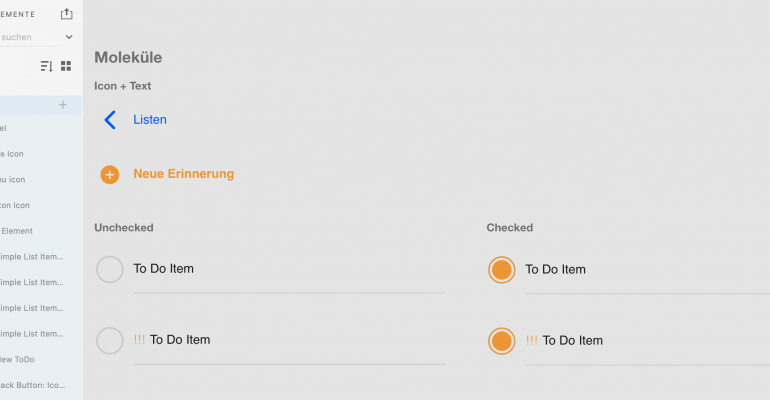Click the share/export icon in sidebar header
The width and height of the screenshot is (770, 400).
point(66,14)
